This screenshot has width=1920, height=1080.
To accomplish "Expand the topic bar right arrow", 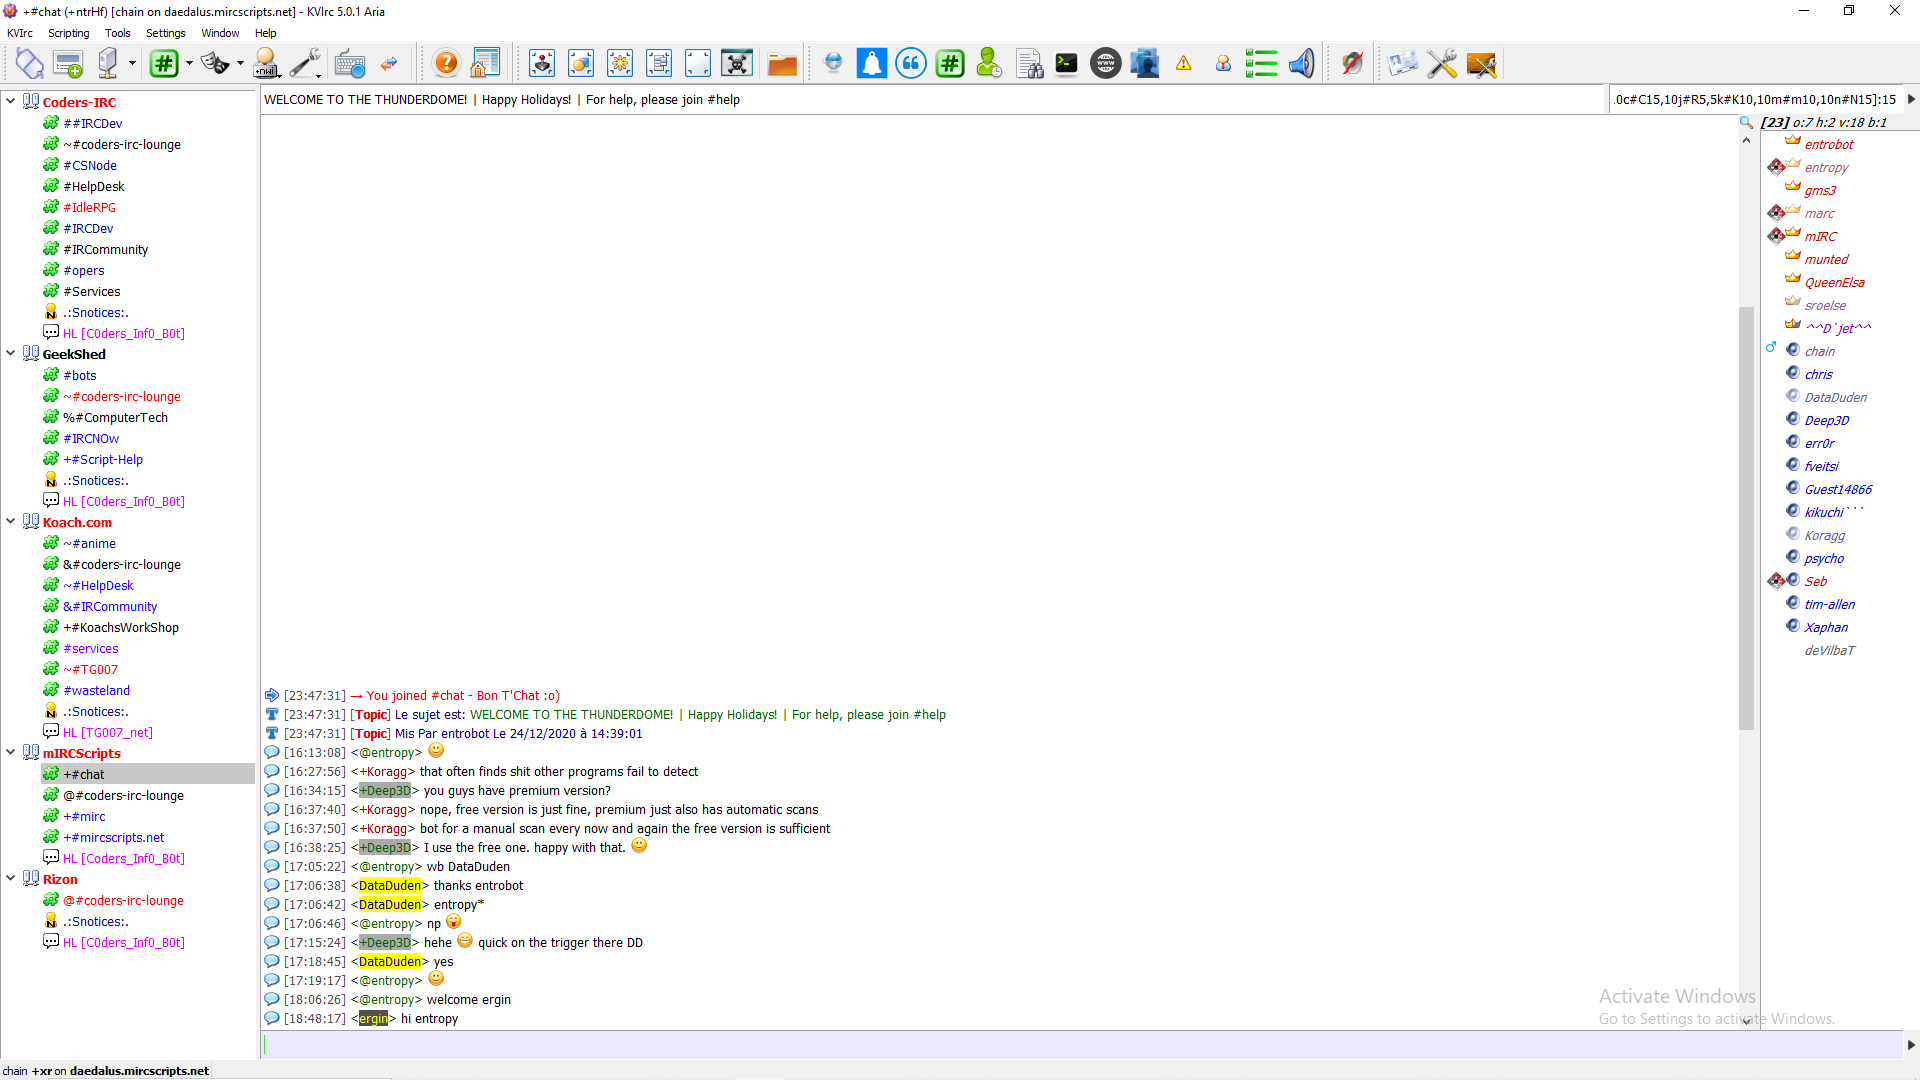I will pos(1911,99).
